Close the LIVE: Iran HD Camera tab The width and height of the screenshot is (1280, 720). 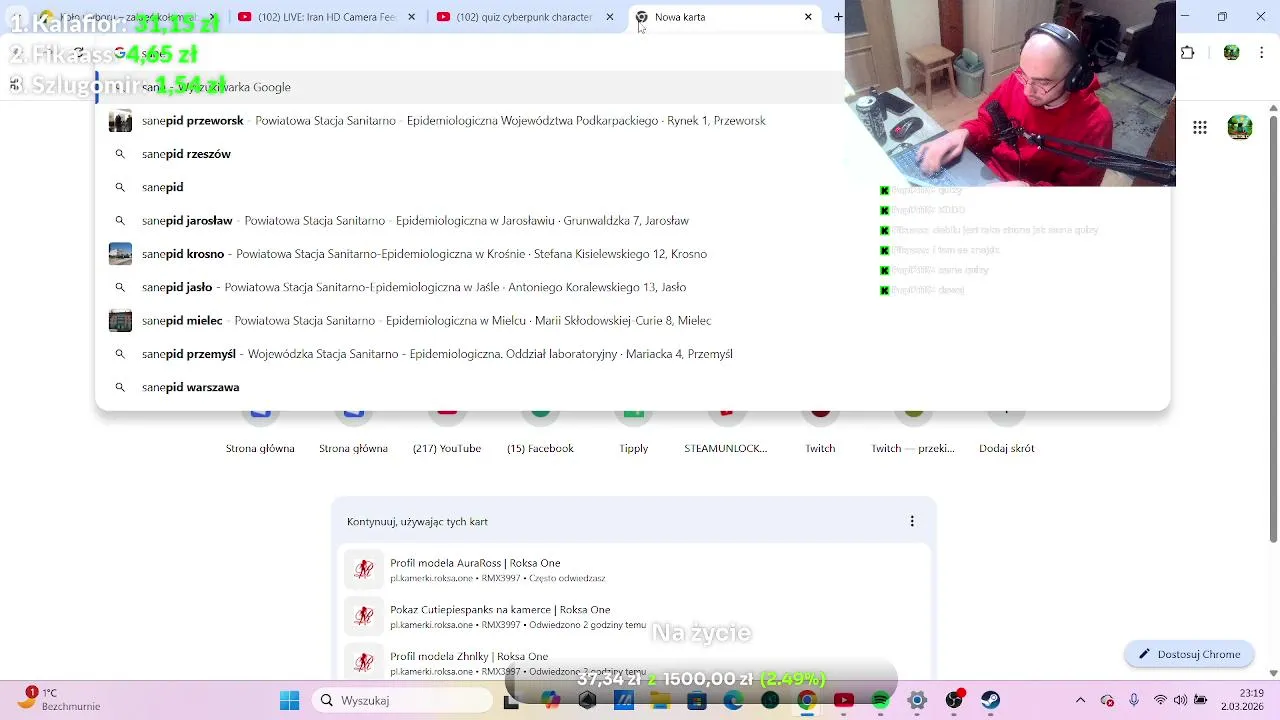(411, 17)
